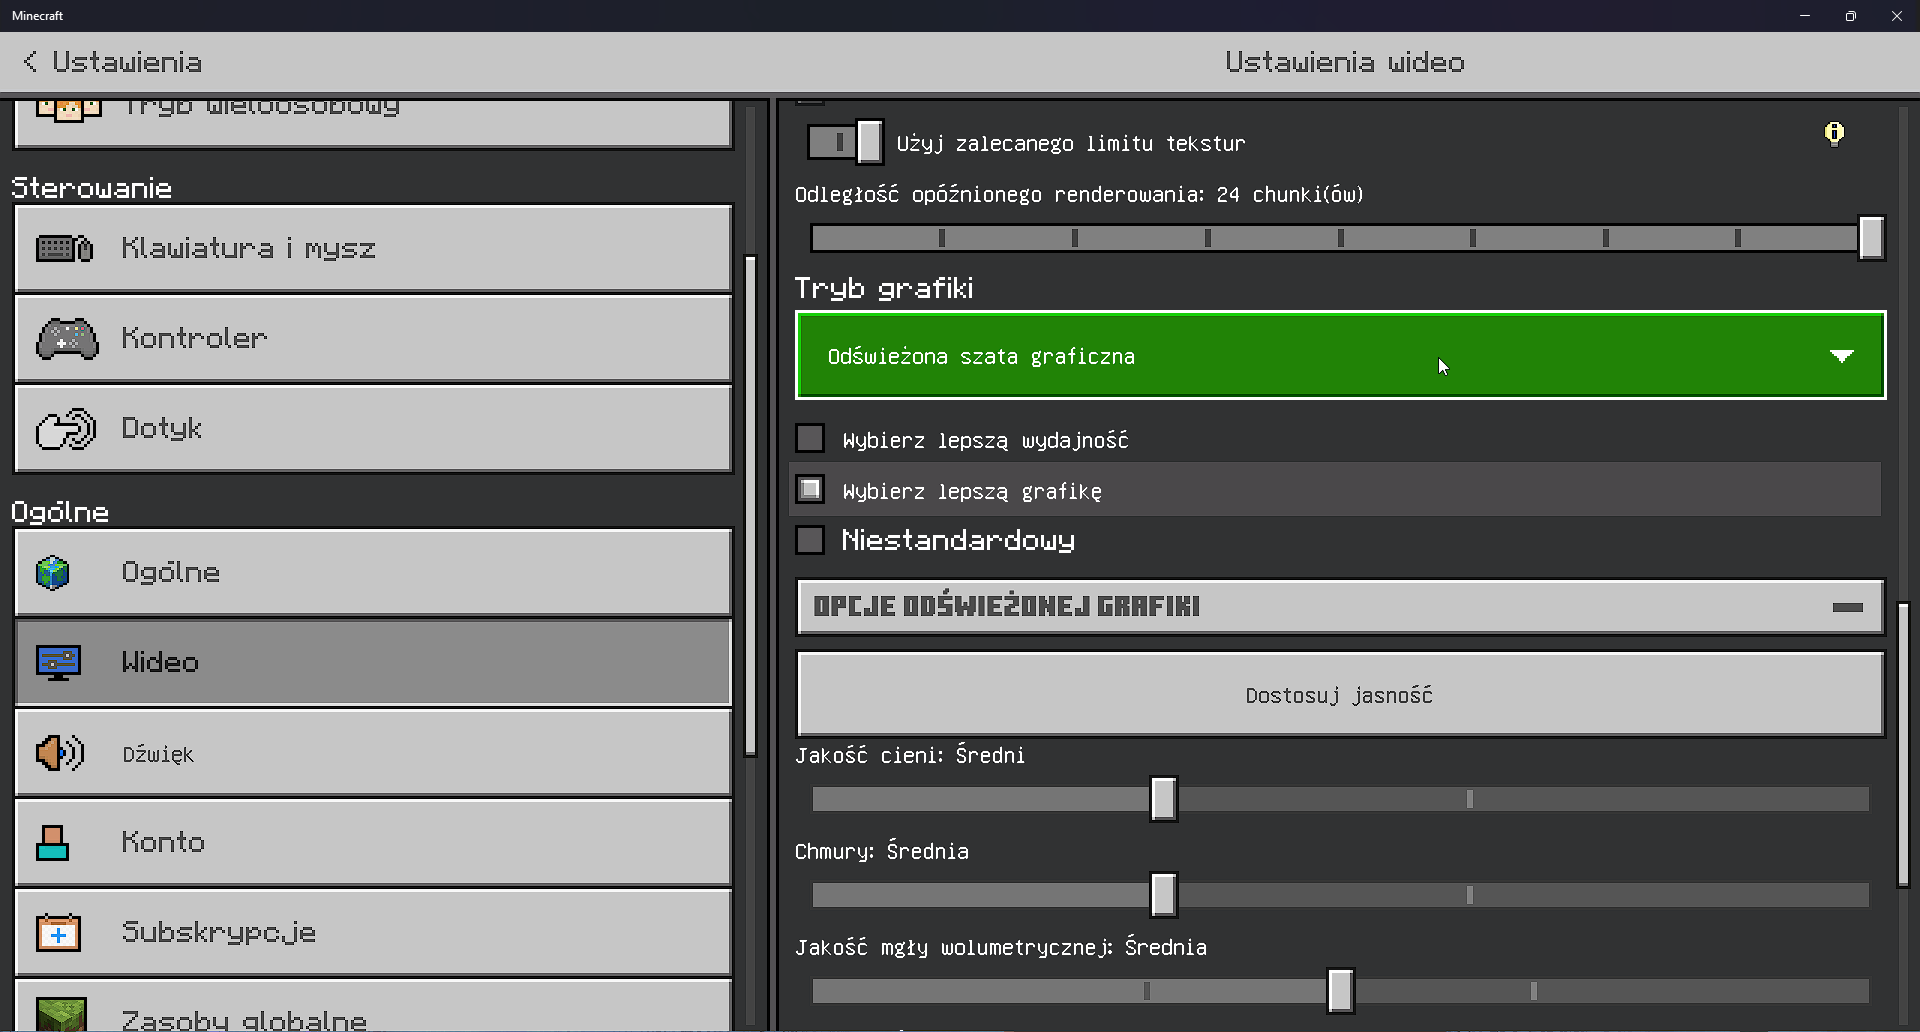Viewport: 1920px width, 1032px height.
Task: Open the Tryb grafiki dropdown
Action: coord(1340,355)
